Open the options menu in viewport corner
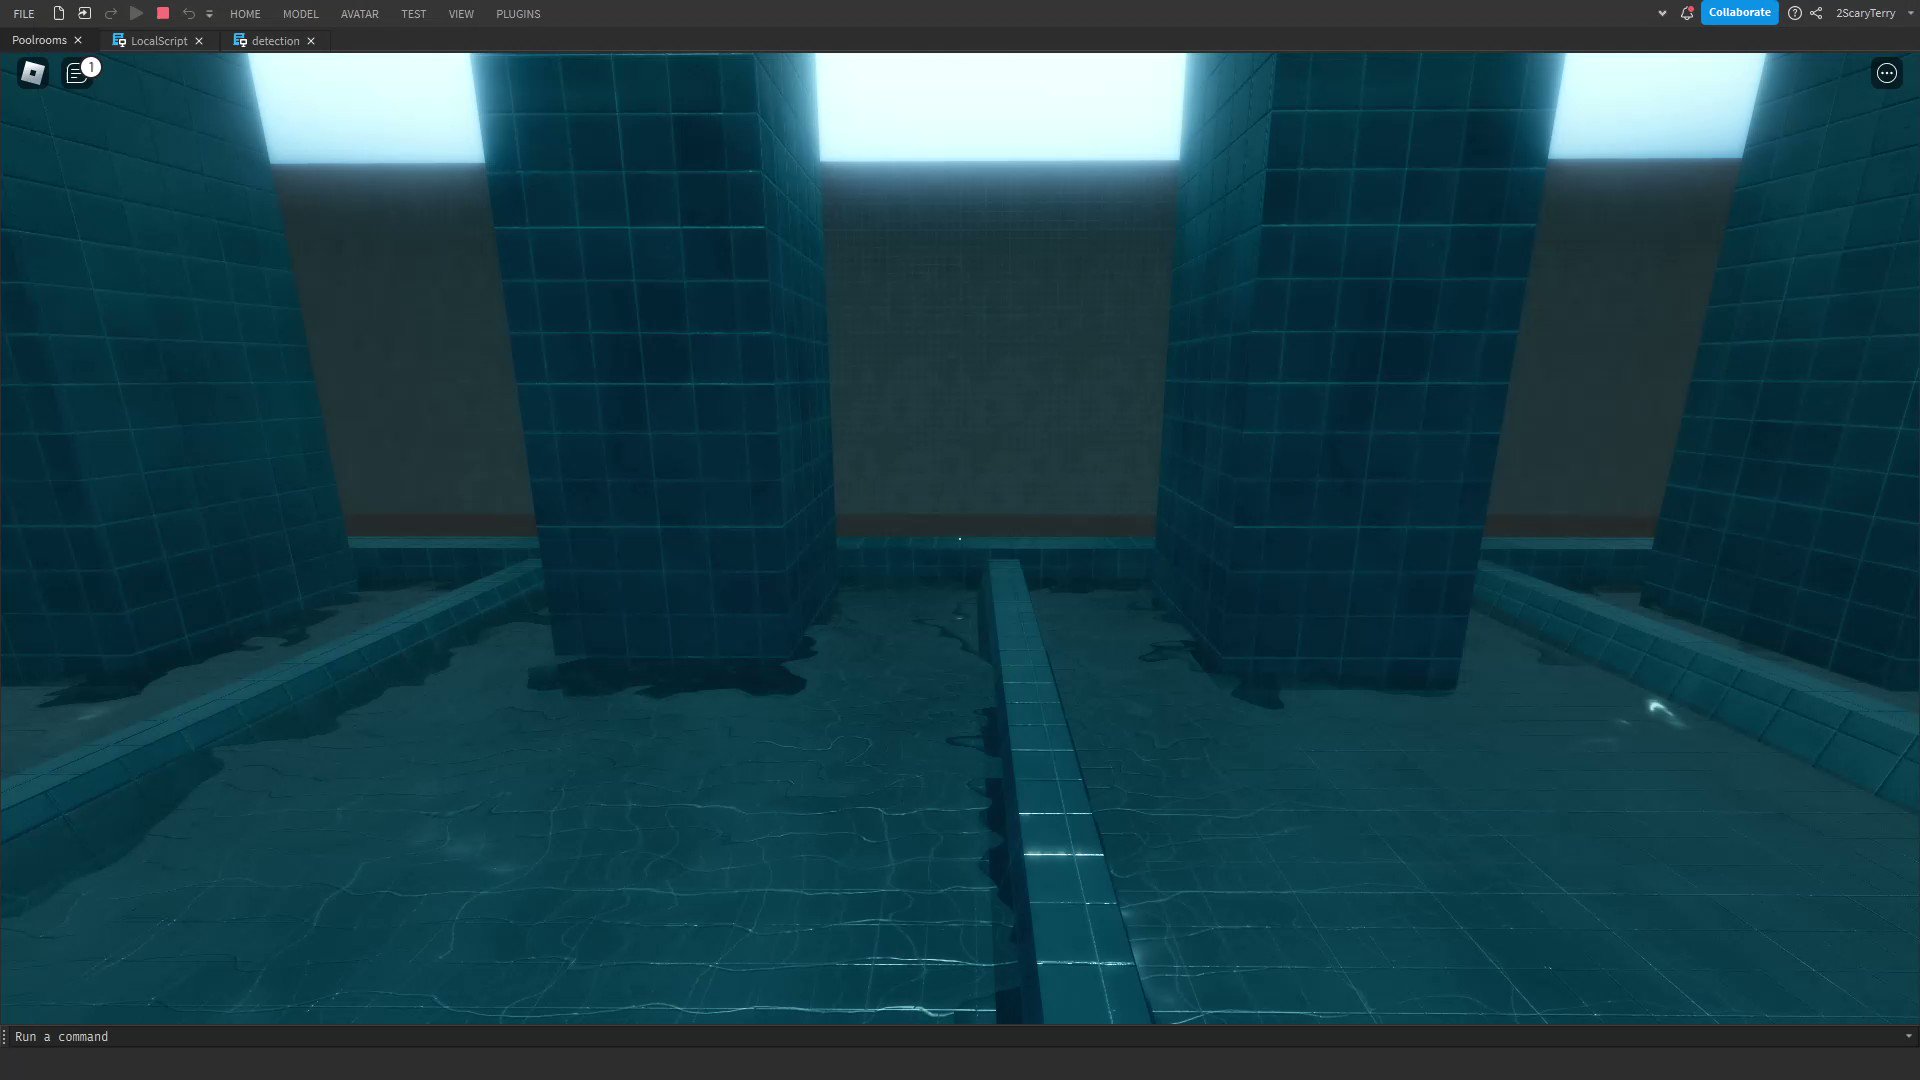The width and height of the screenshot is (1920, 1080). click(x=1886, y=73)
